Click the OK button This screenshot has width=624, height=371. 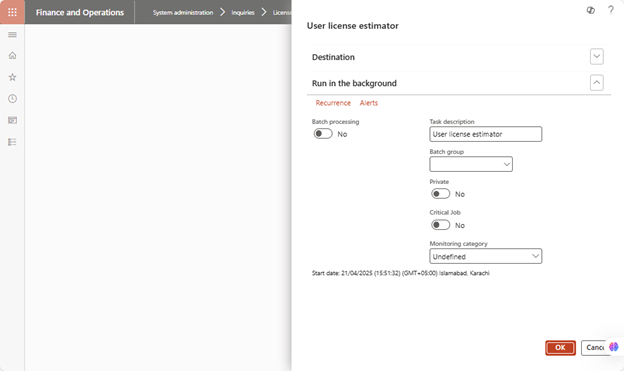[x=560, y=348]
